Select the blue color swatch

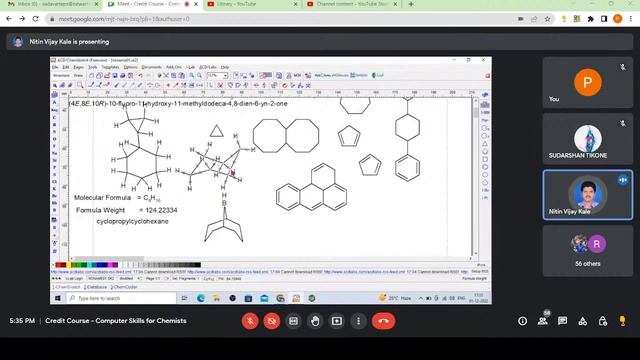click(100, 265)
